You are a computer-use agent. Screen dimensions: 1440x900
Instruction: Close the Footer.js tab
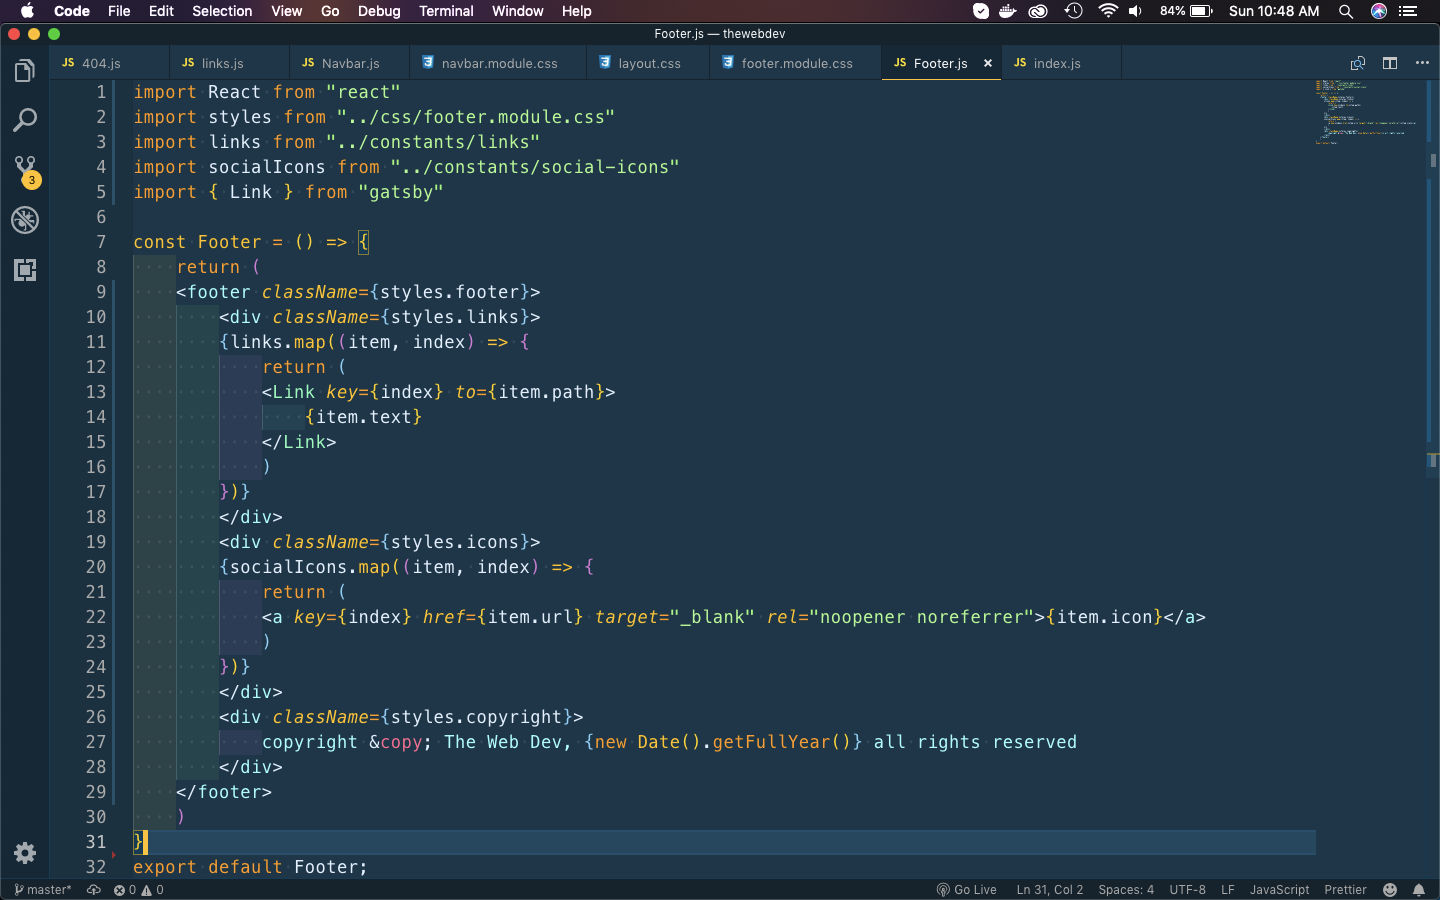[988, 63]
